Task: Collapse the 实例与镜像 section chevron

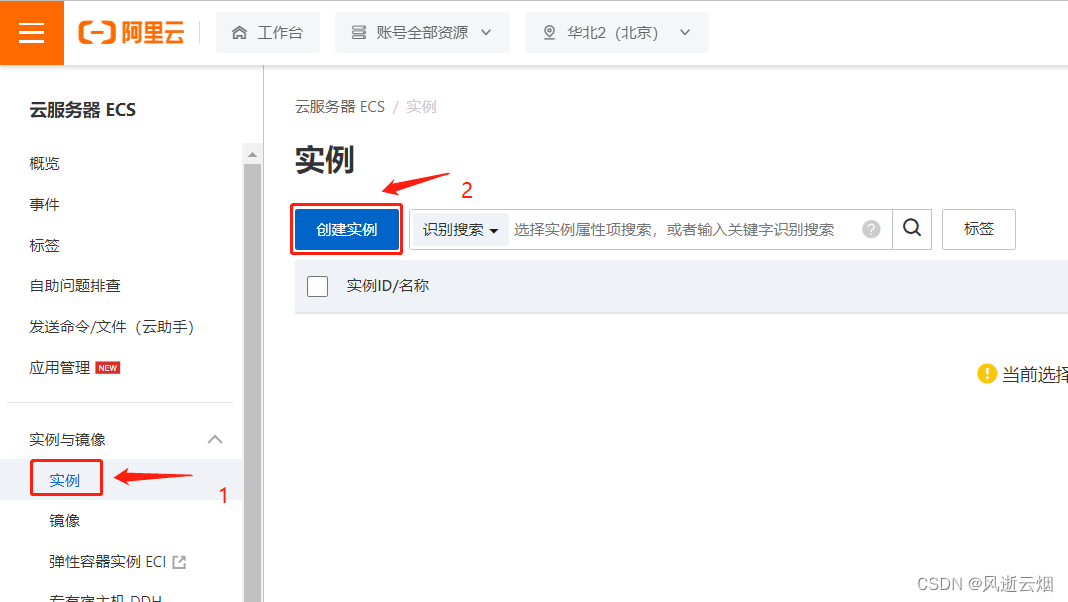Action: click(215, 439)
